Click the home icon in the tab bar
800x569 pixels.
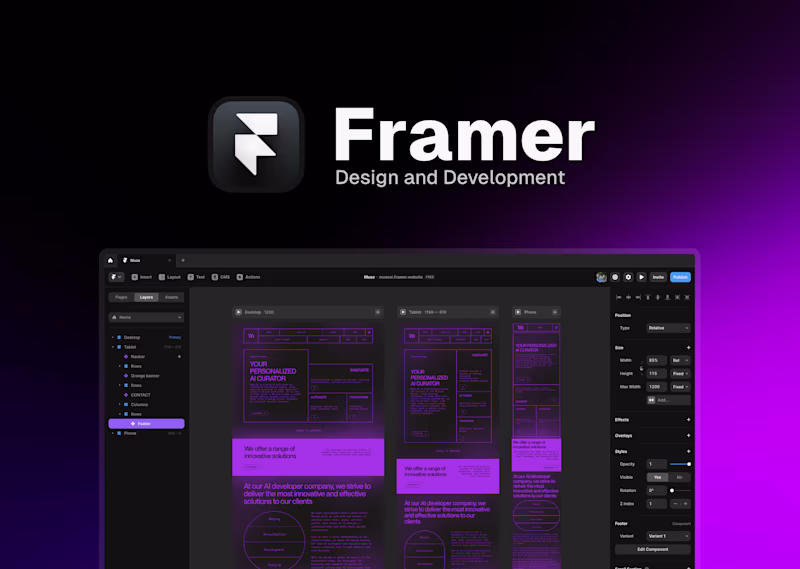tap(110, 260)
